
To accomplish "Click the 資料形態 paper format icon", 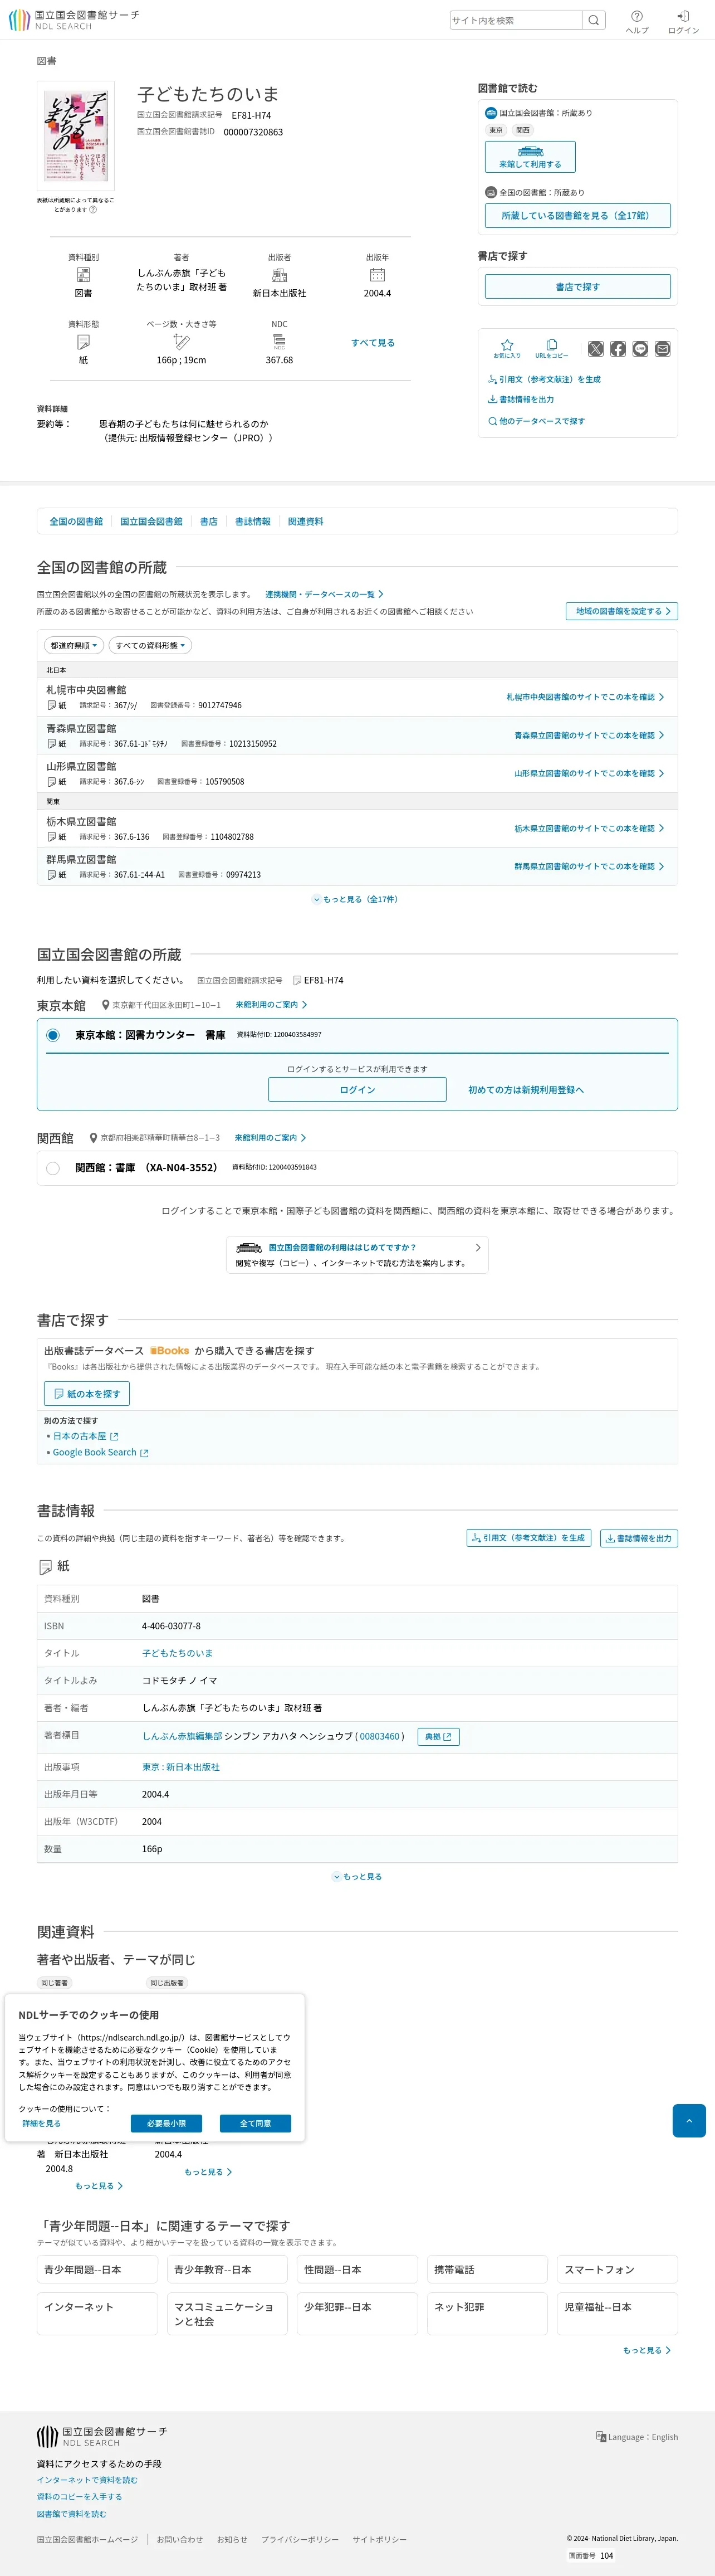I will pos(83,342).
